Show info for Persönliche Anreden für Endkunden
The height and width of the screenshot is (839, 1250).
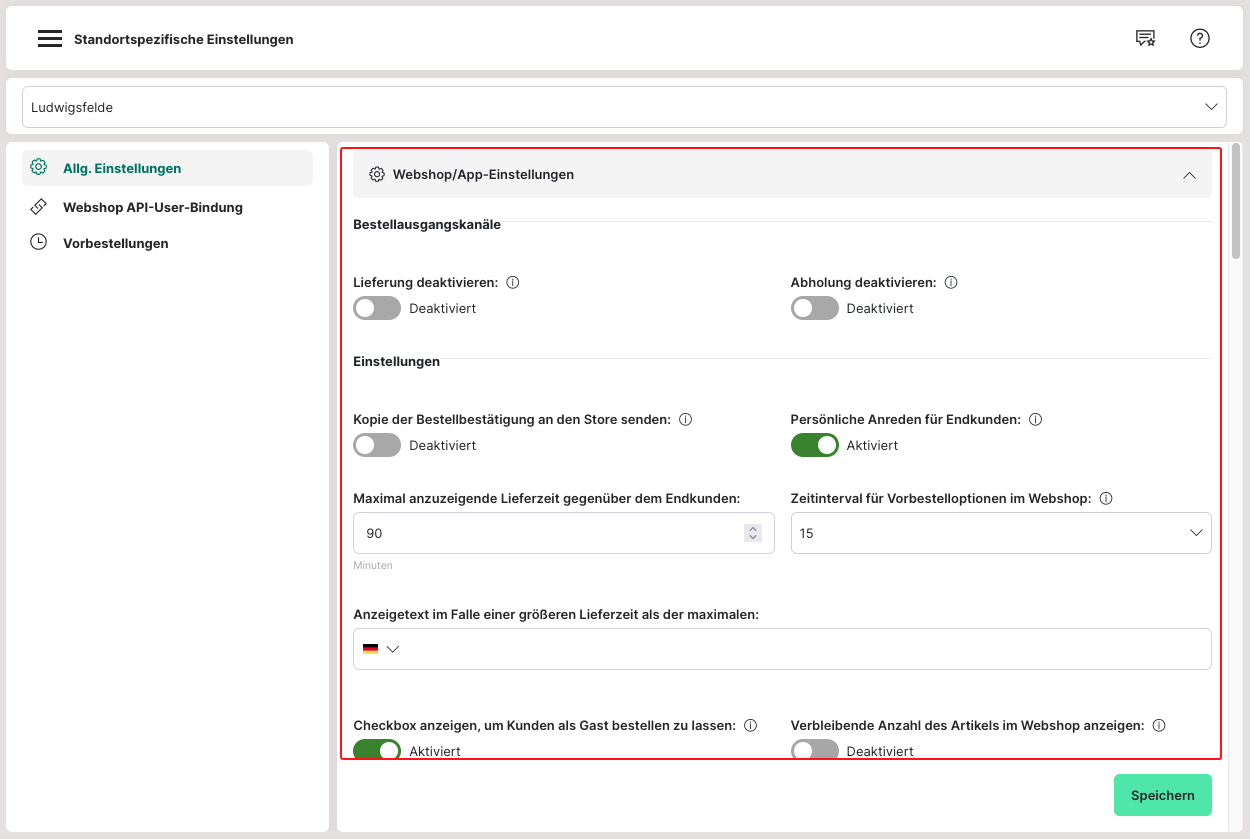pyautogui.click(x=1035, y=420)
